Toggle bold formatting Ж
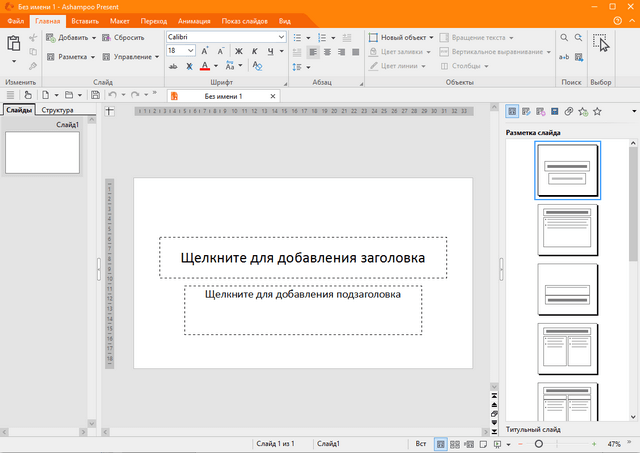The height and width of the screenshot is (453, 640). [239, 51]
